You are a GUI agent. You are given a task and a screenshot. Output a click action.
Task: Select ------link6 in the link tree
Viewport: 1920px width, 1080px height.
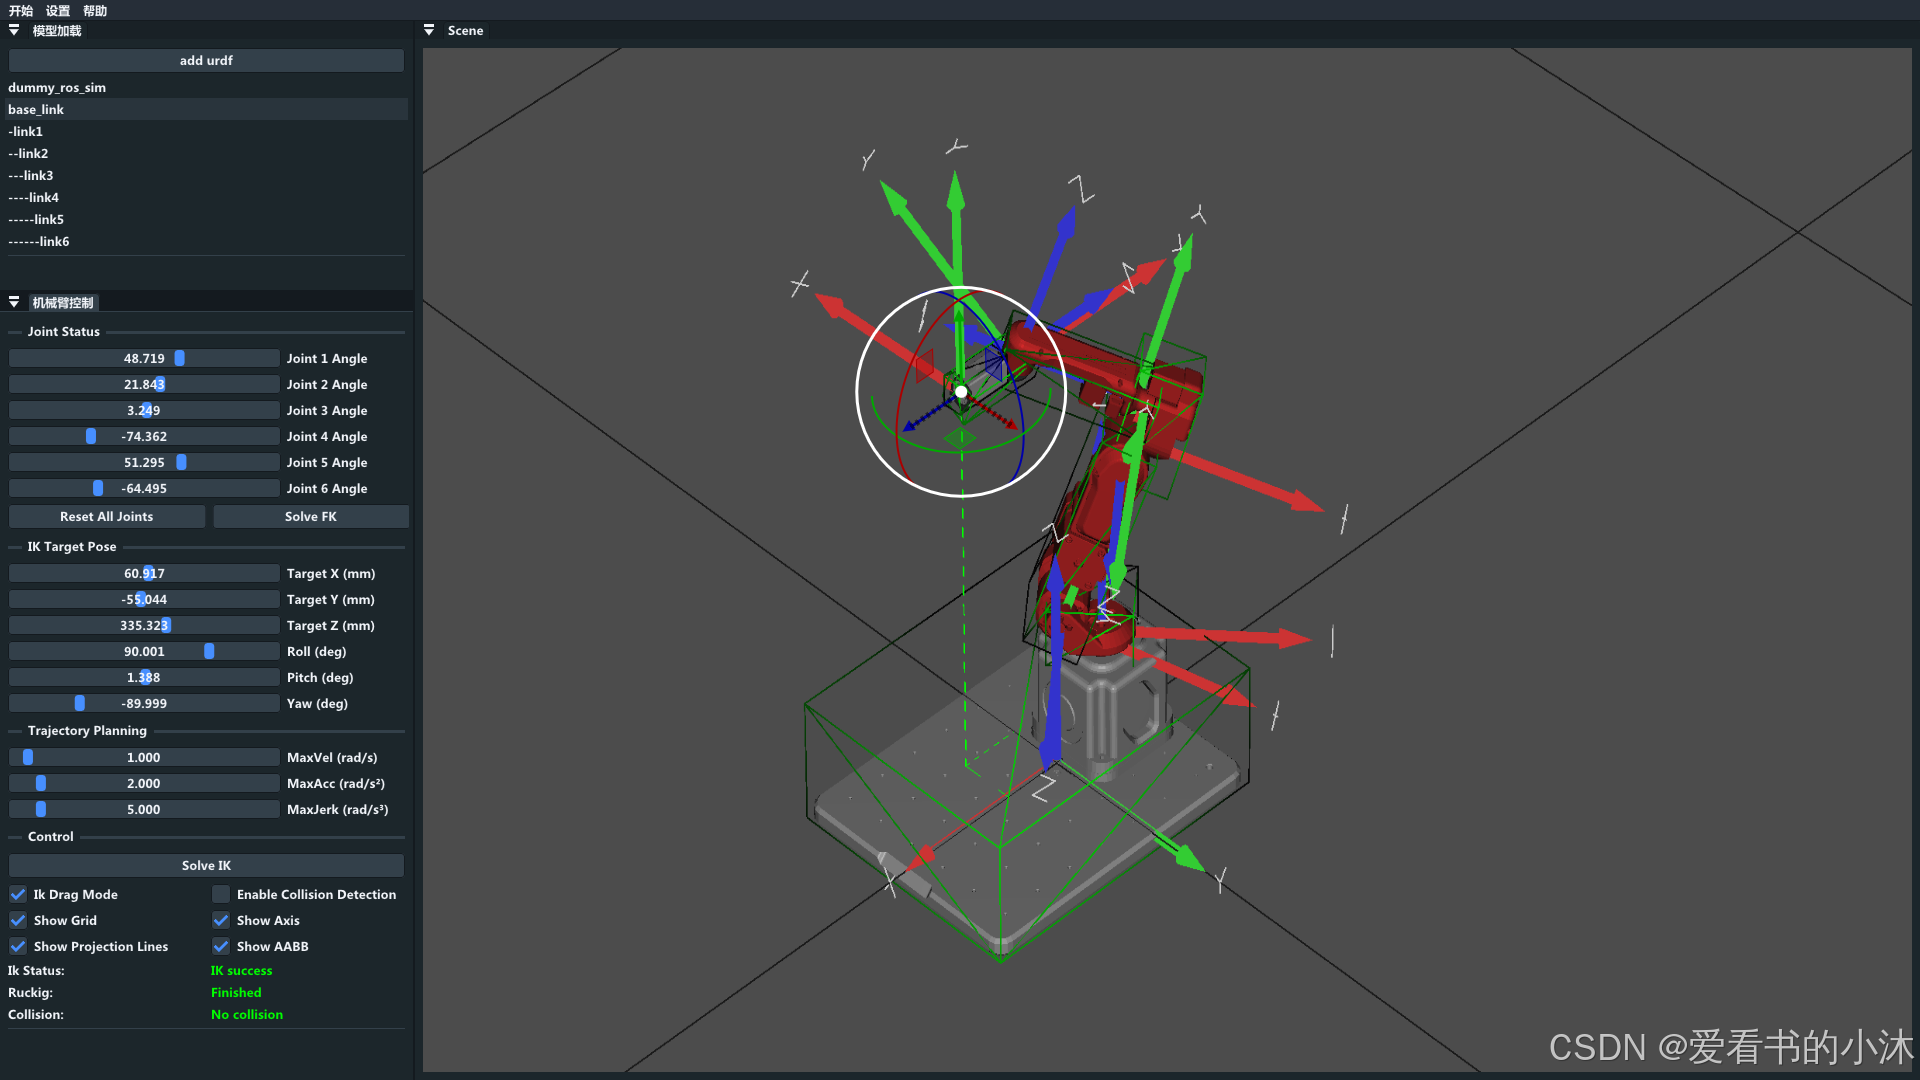pyautogui.click(x=207, y=242)
